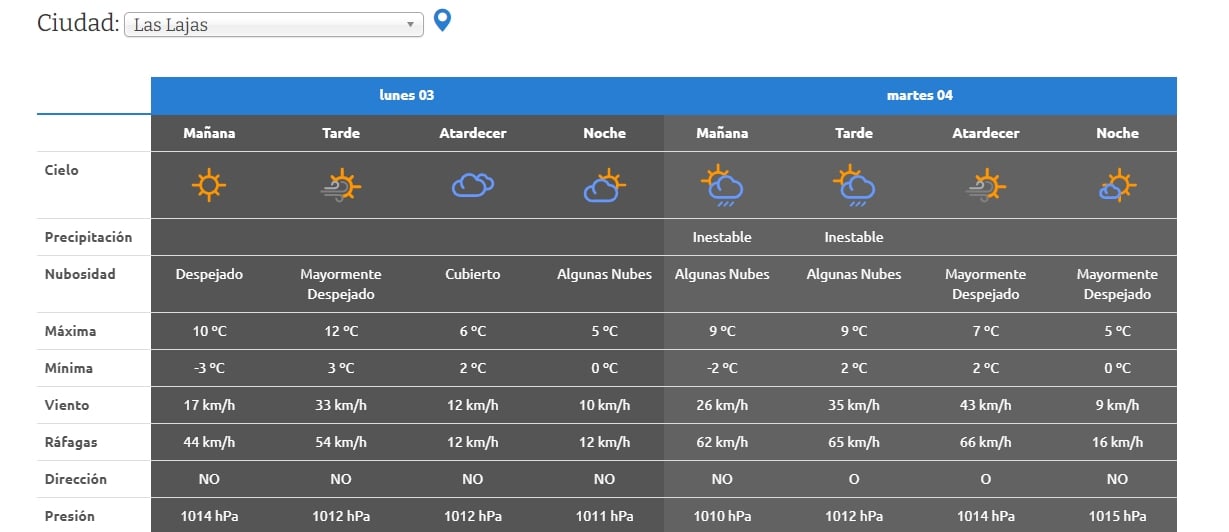Click the Dirección row label

tap(75, 479)
